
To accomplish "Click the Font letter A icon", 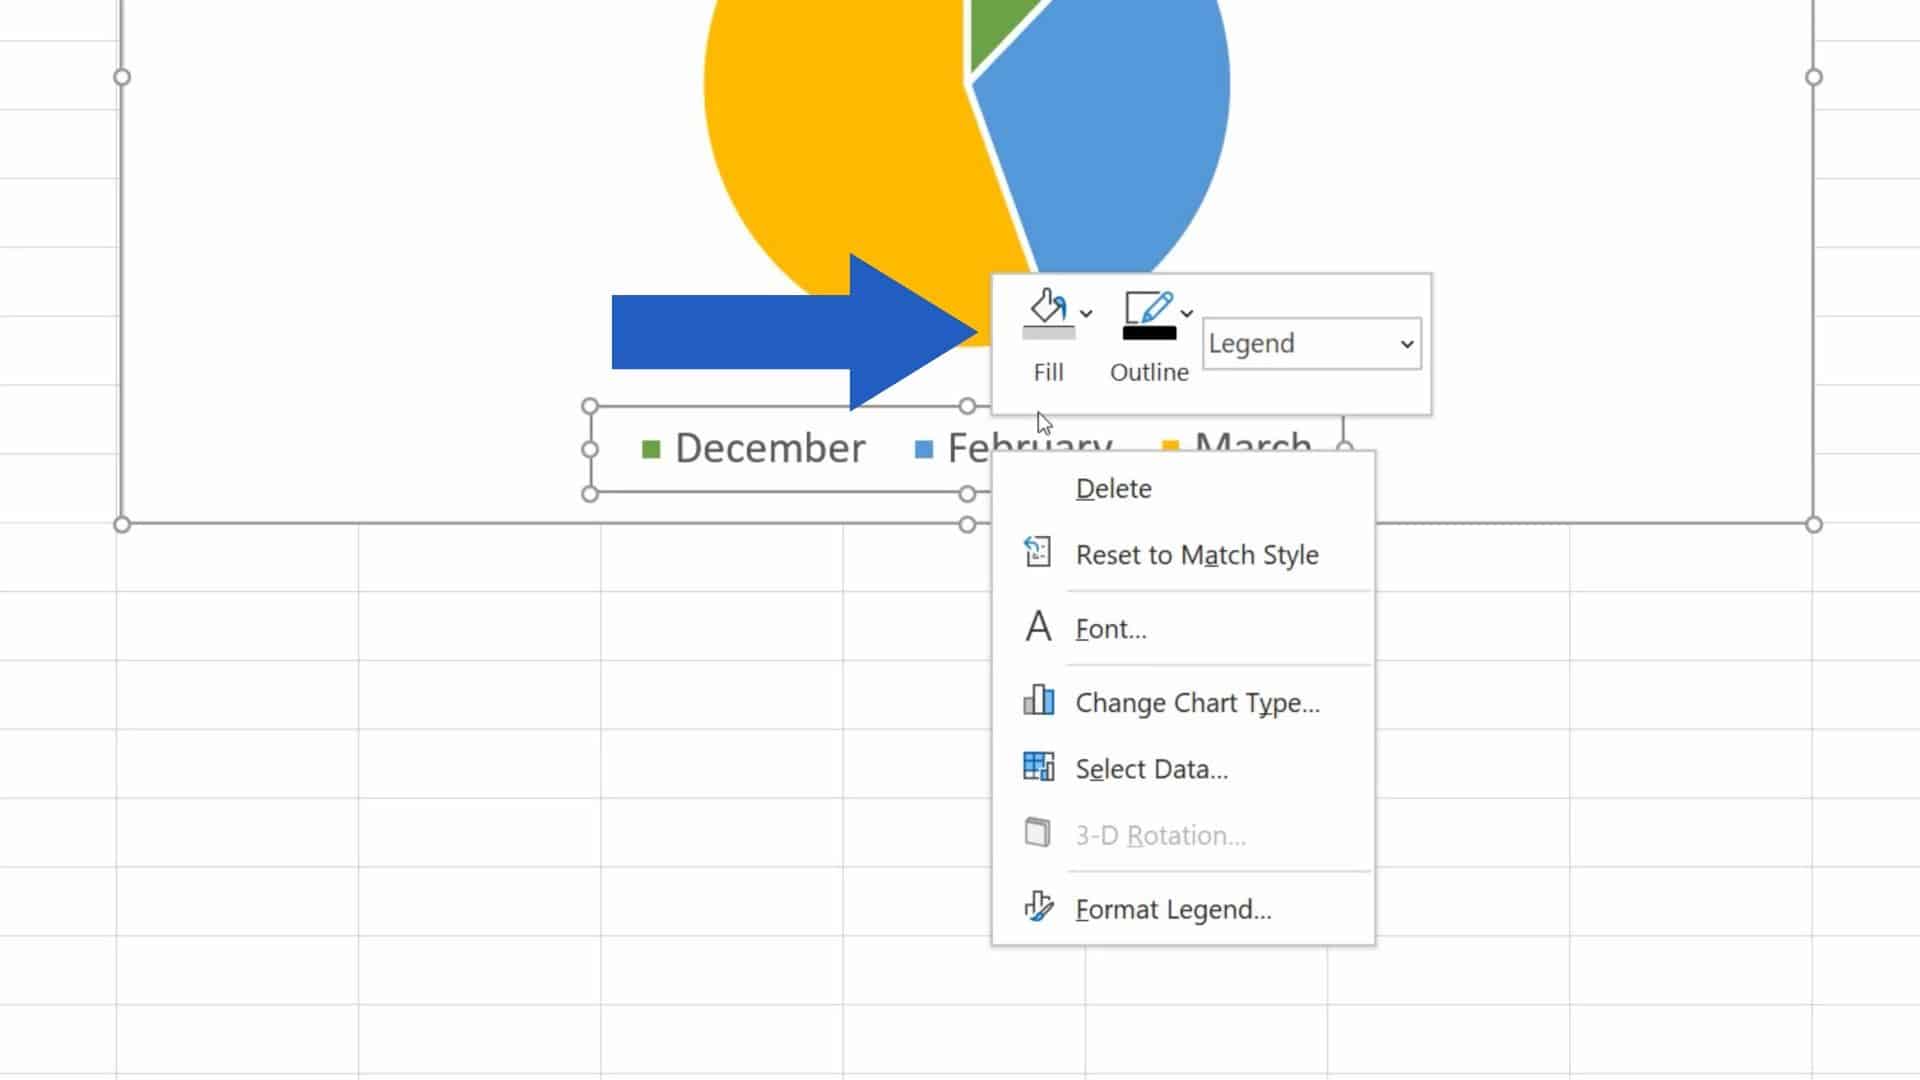I will click(1038, 627).
